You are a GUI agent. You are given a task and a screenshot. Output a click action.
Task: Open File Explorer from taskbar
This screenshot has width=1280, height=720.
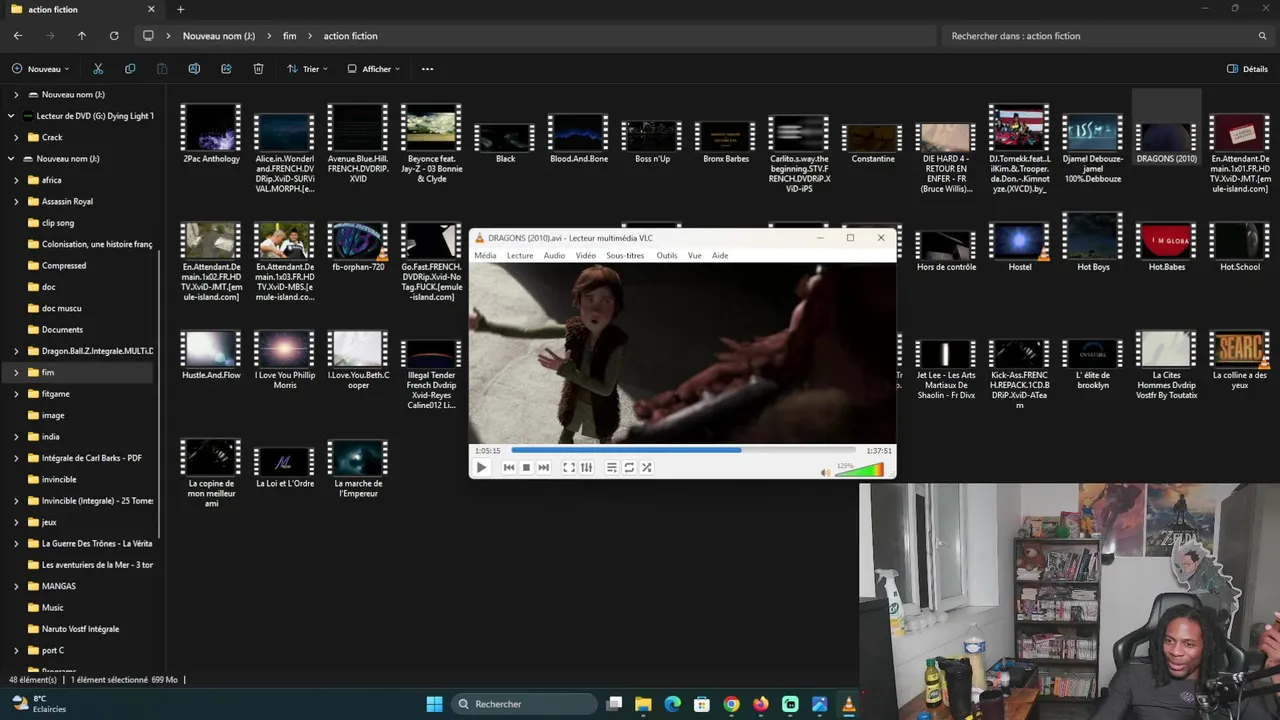(643, 704)
